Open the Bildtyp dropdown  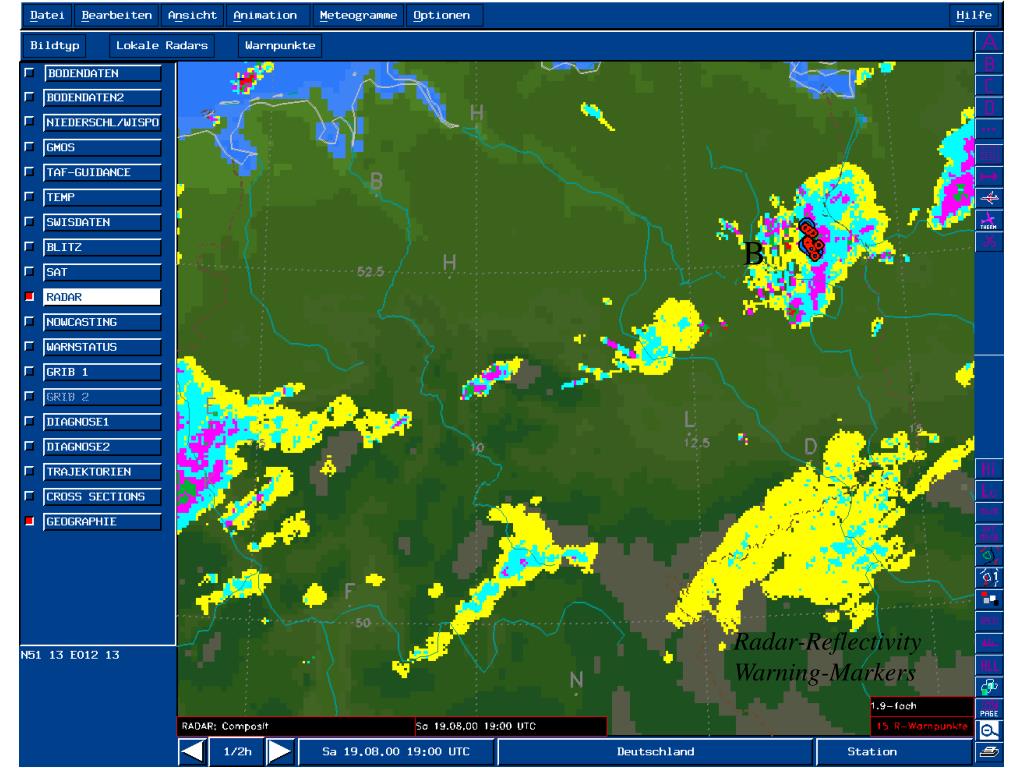55,46
